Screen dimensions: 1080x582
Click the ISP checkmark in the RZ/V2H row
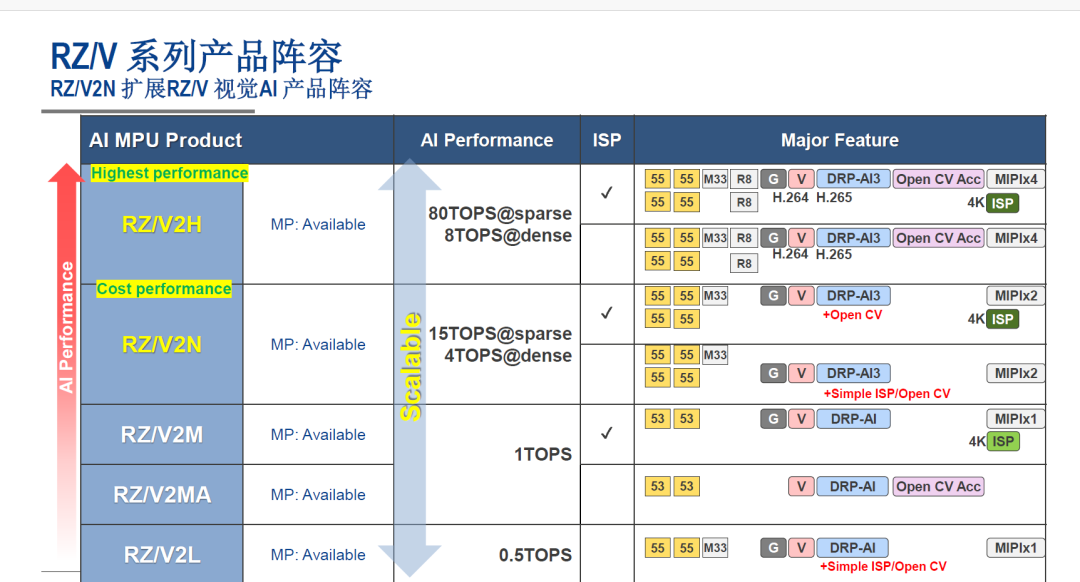click(607, 193)
